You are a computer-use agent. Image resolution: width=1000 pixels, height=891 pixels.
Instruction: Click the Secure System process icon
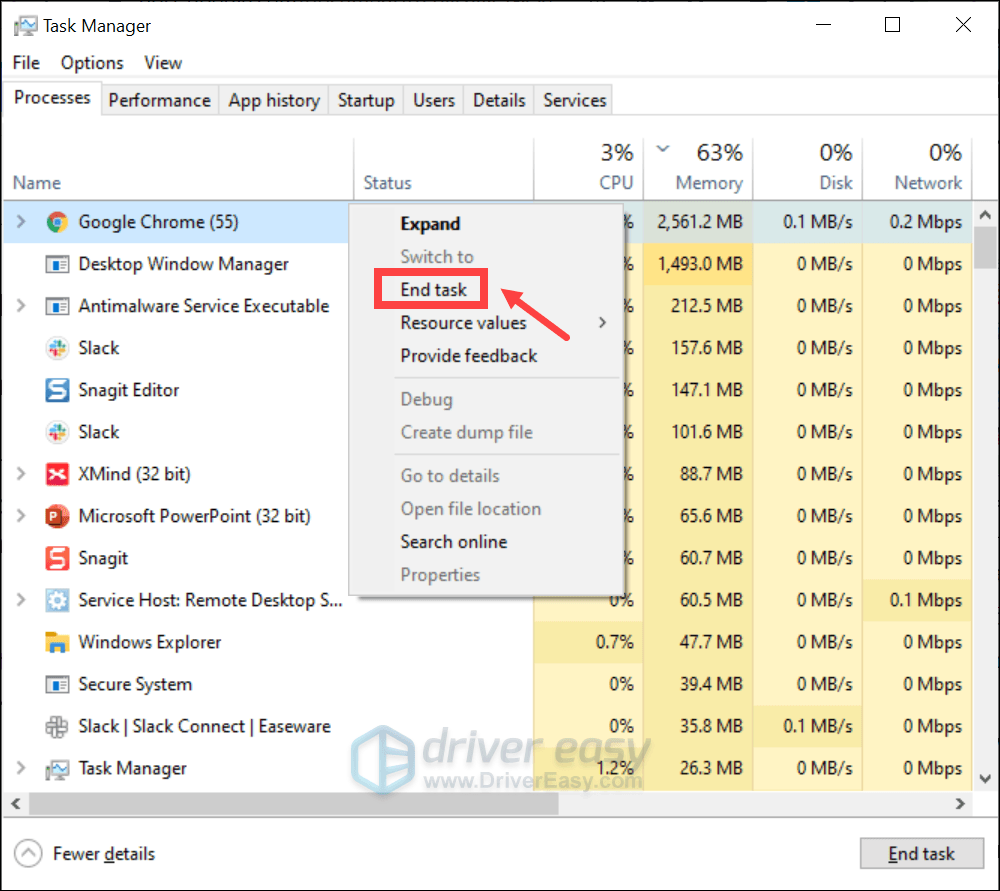(x=57, y=684)
